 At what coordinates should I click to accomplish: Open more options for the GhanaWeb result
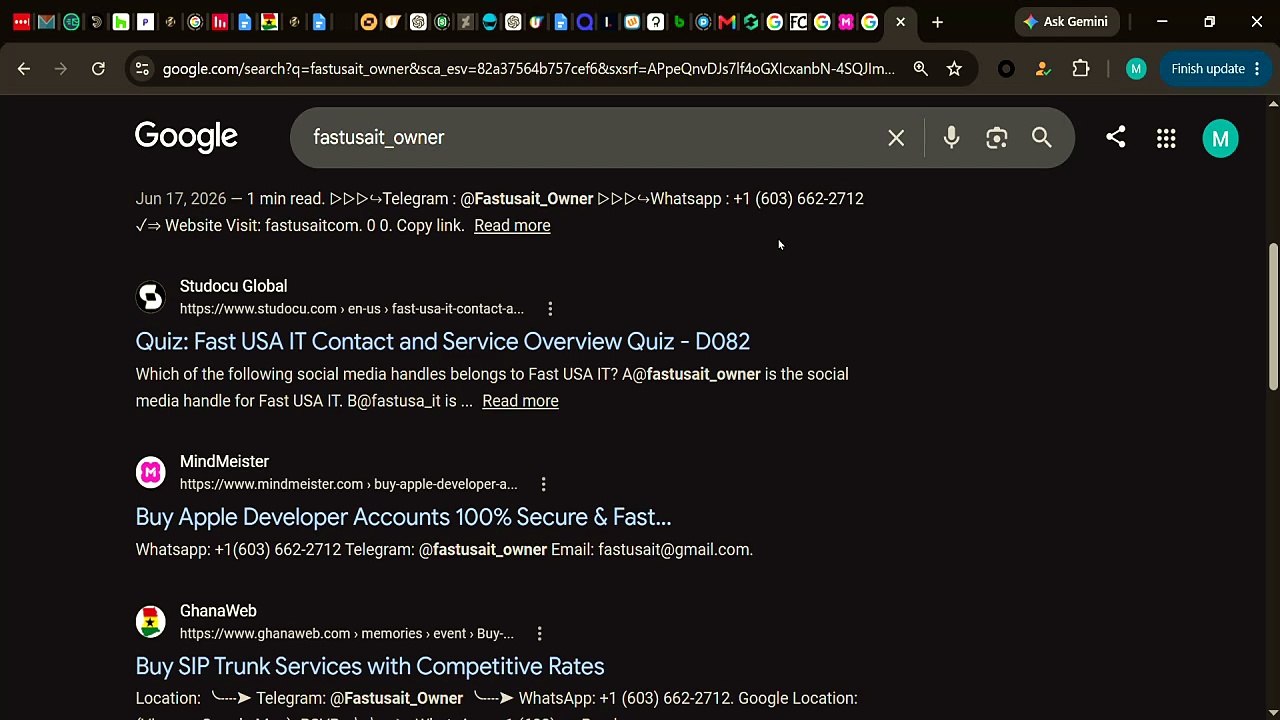539,634
